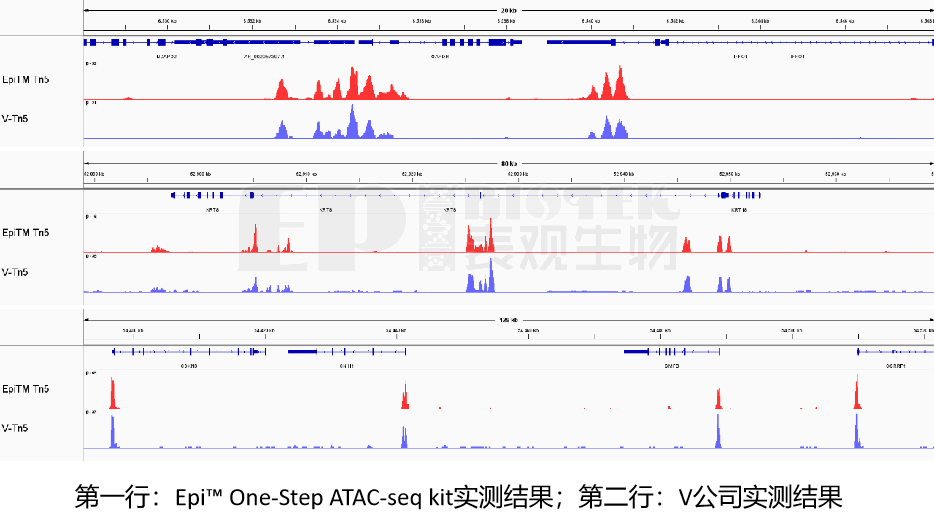Screen dimensions: 934x522
Task: Select the EpiTM Tn5 track label in the 80 kb panel
Action: pos(26,233)
